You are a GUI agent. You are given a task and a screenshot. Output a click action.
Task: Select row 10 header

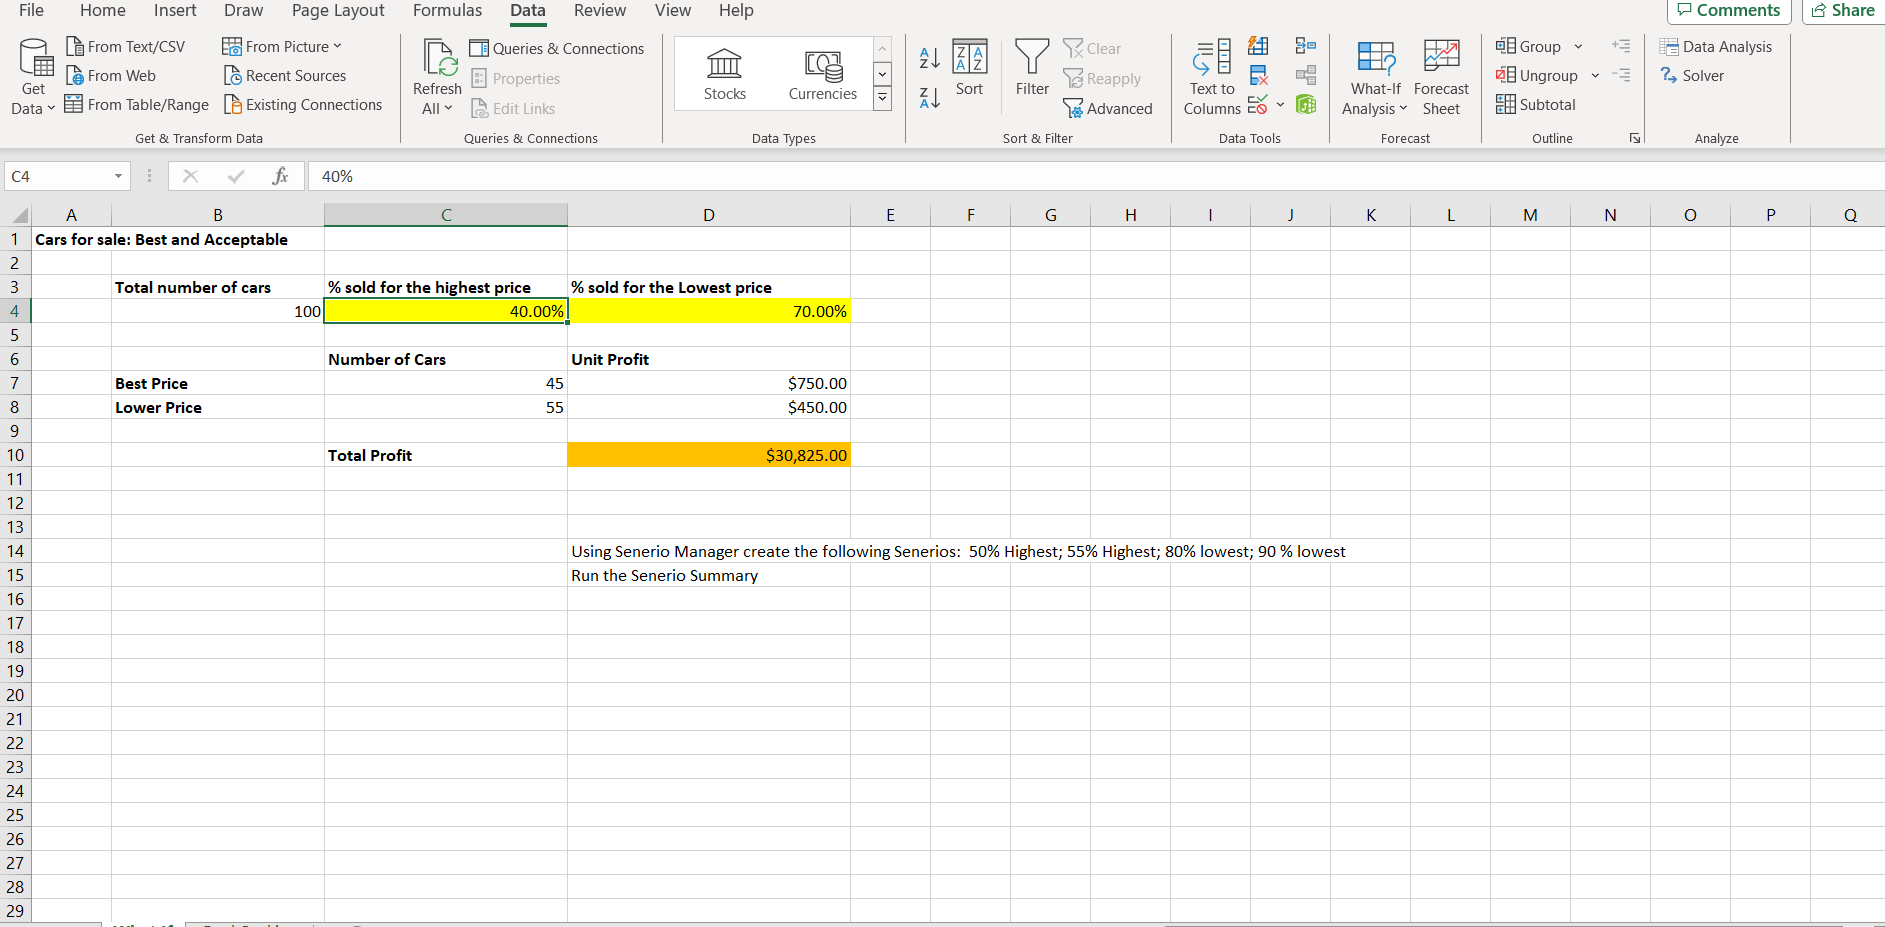coord(15,455)
